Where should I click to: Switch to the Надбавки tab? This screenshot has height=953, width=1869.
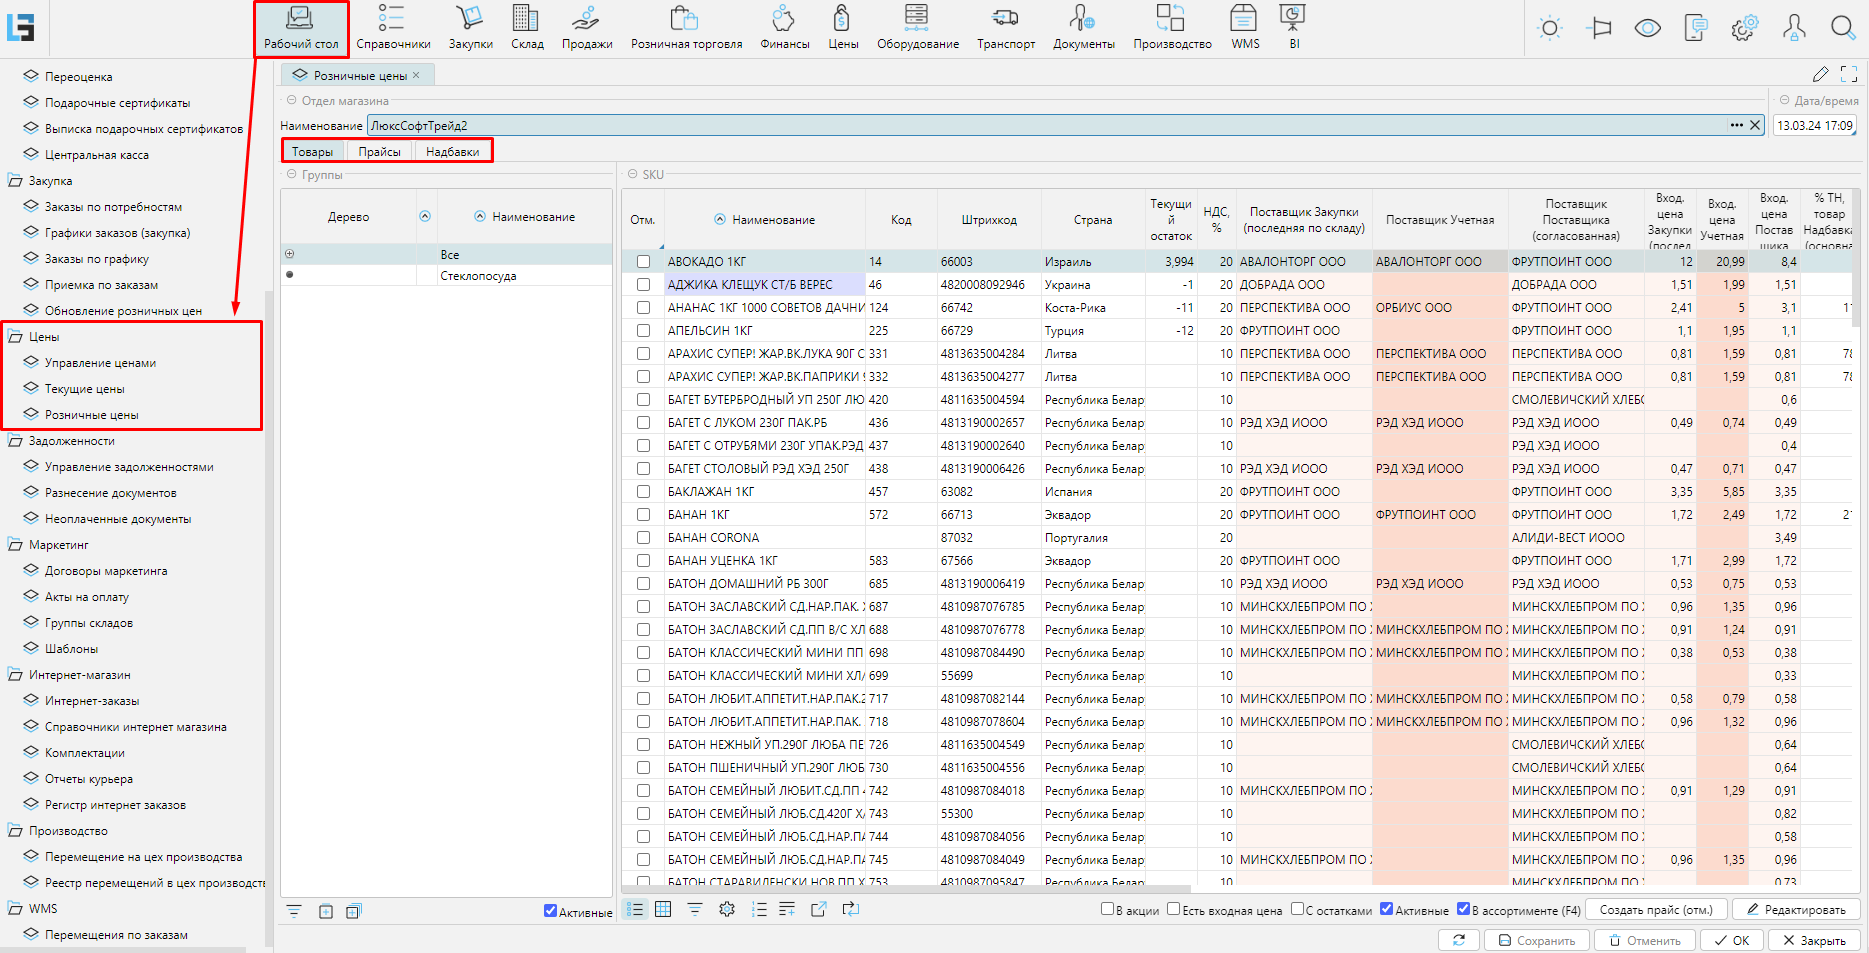click(x=452, y=152)
